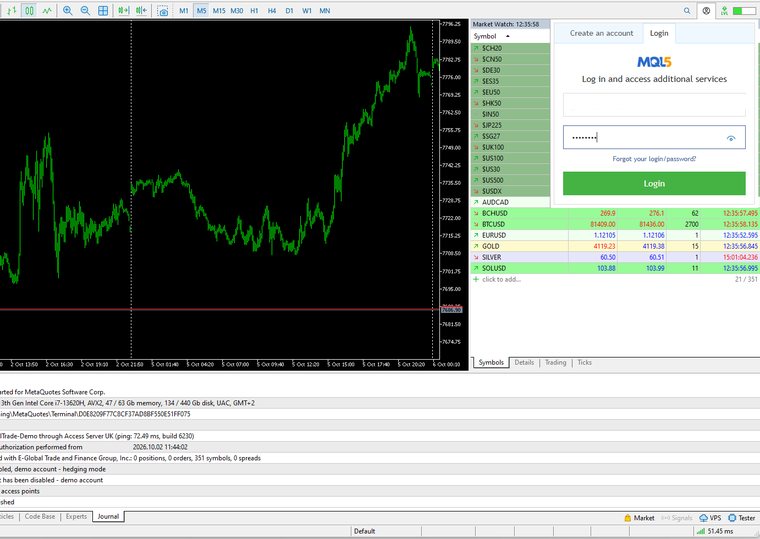Click the red price level line label
760x539 pixels.
451,310
